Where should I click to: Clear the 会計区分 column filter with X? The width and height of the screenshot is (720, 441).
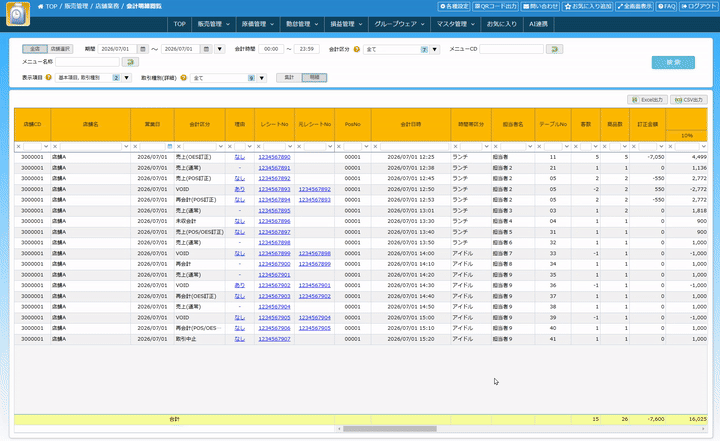click(179, 147)
